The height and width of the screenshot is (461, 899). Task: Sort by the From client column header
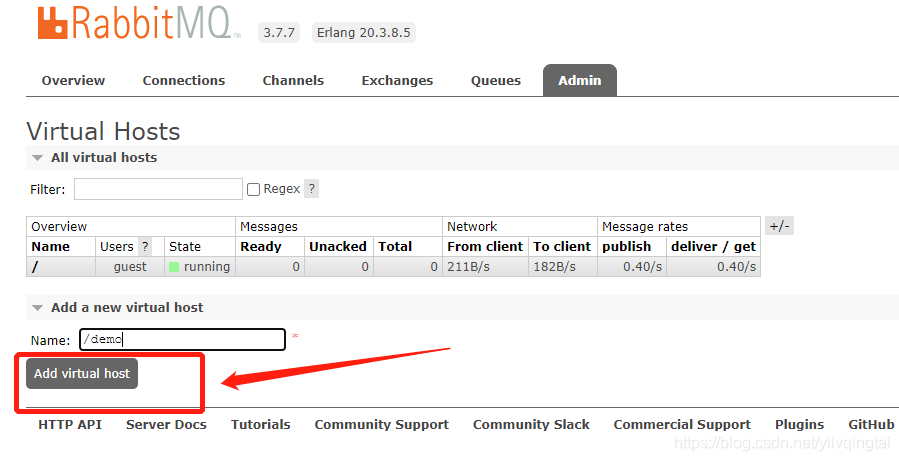click(x=485, y=247)
